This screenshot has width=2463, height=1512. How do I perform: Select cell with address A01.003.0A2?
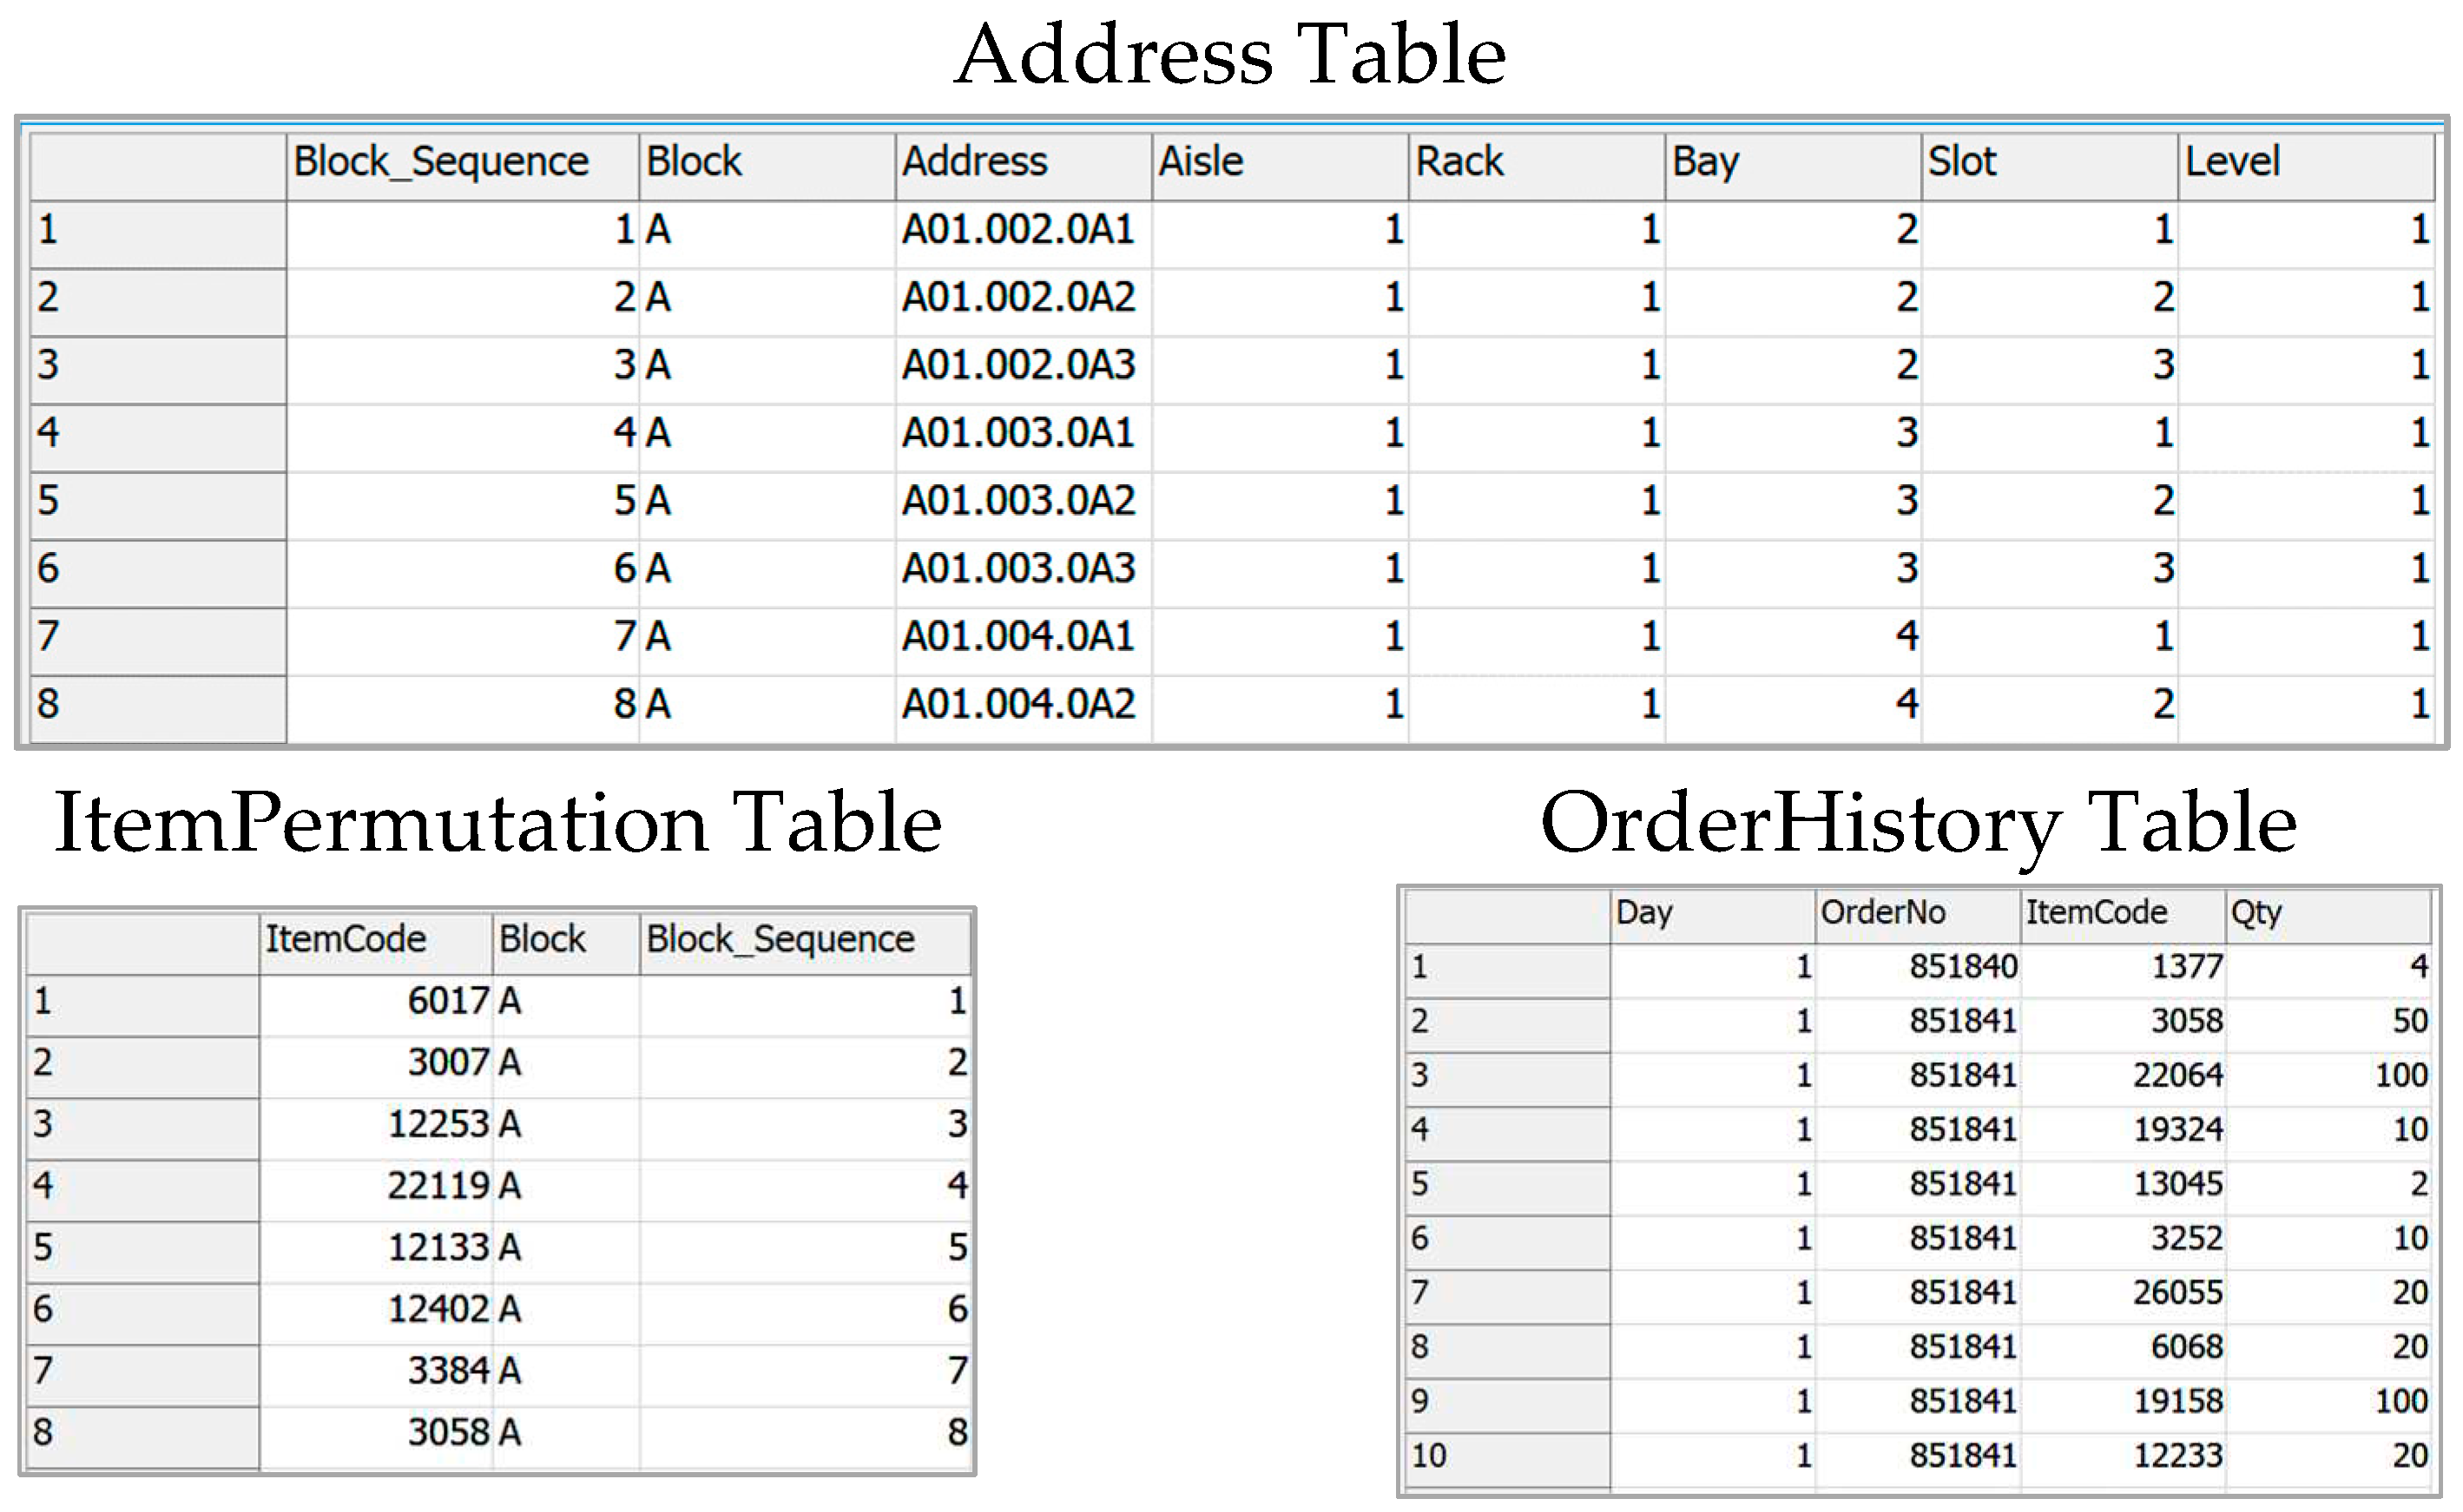1018,500
